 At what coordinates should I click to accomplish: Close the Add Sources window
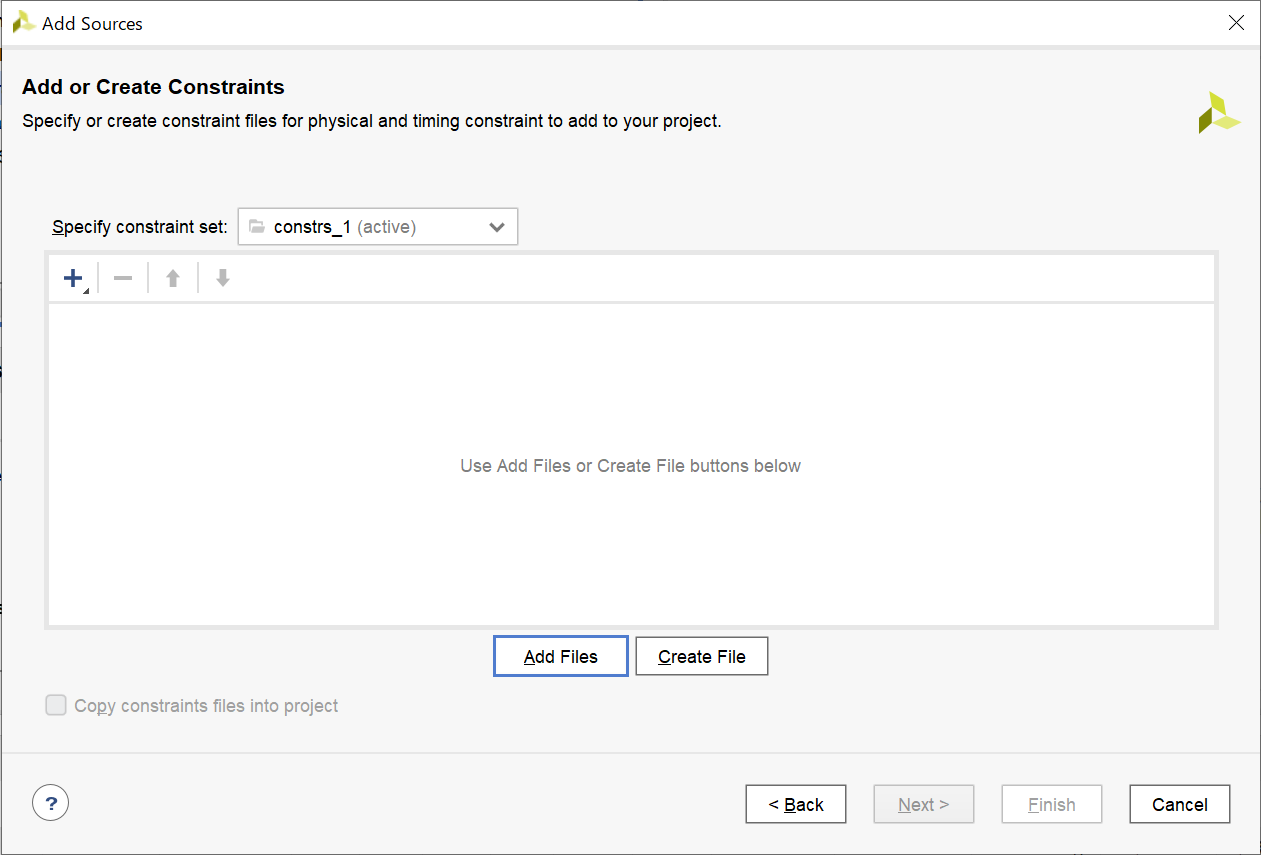[1236, 23]
